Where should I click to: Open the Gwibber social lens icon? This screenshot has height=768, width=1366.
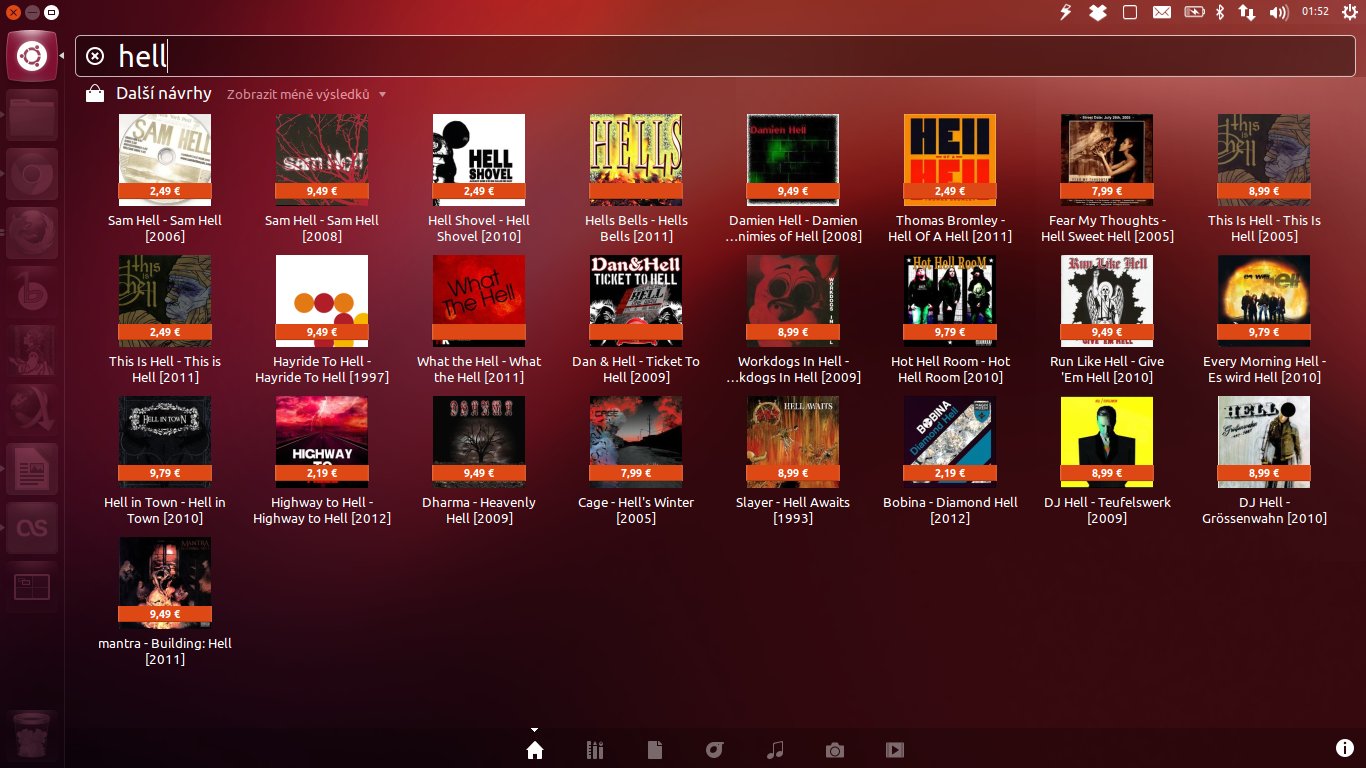pos(714,750)
